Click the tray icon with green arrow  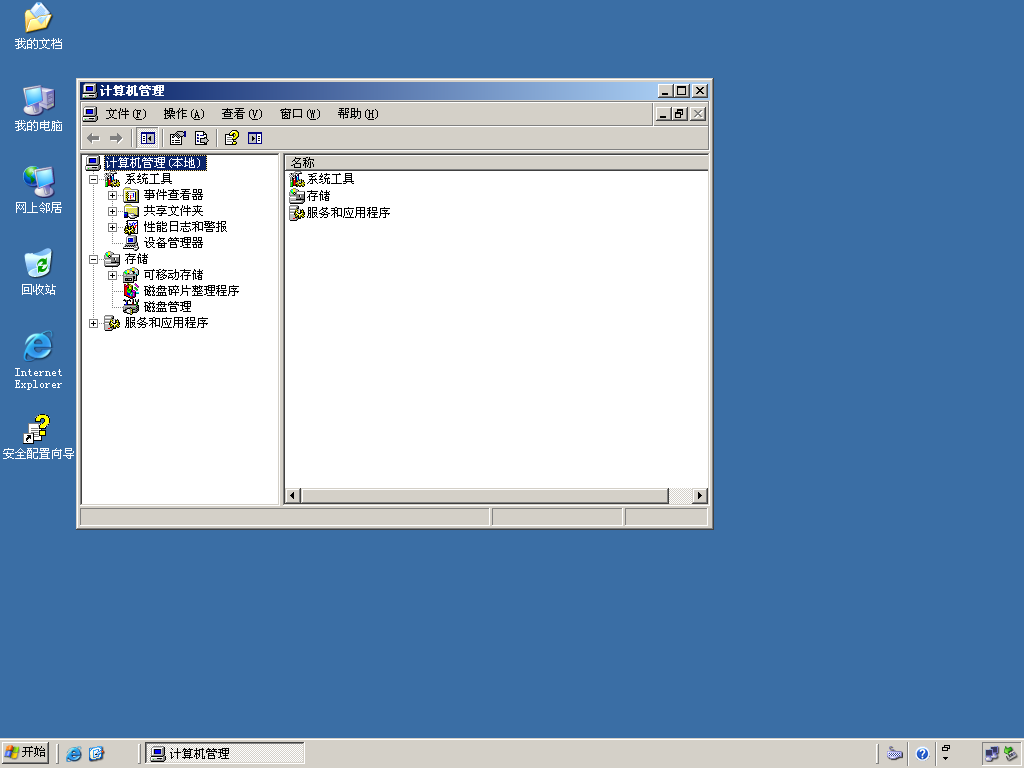(x=1010, y=754)
